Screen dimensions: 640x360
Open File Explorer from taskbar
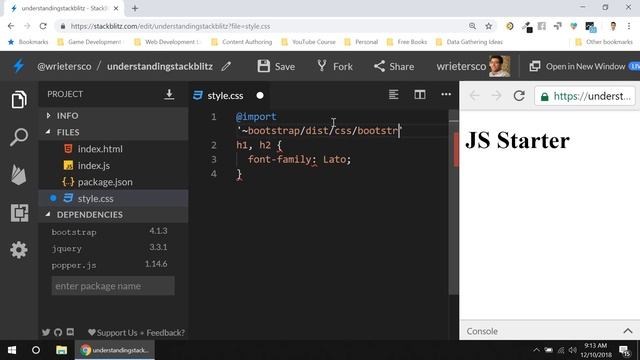(x=62, y=350)
